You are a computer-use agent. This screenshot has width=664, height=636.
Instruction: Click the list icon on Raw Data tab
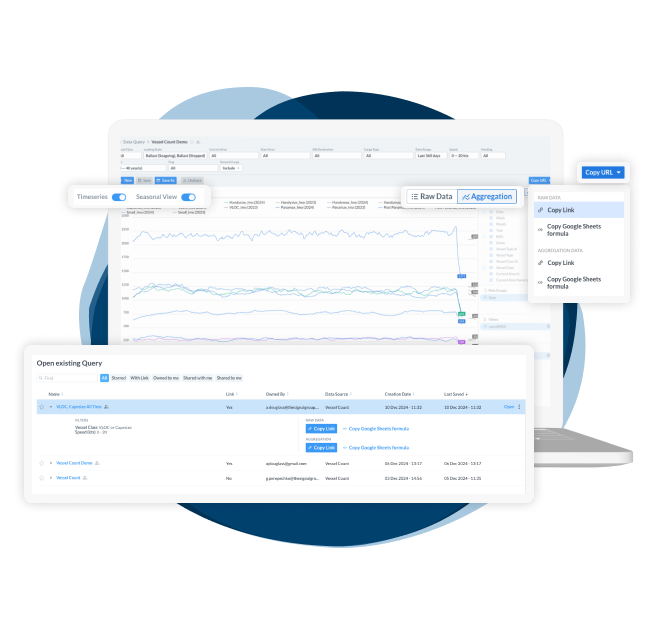click(x=415, y=197)
